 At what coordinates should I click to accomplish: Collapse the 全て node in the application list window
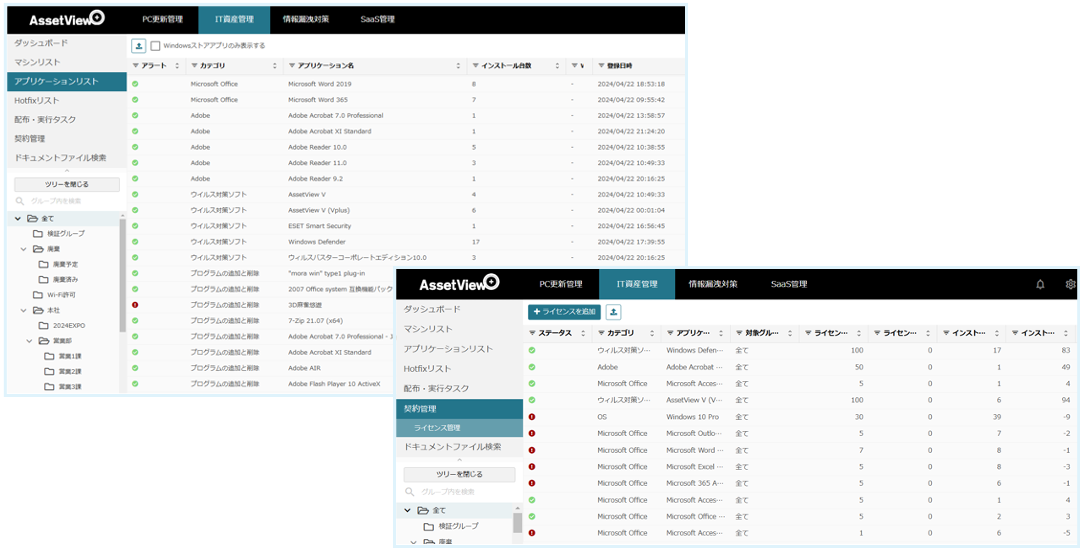pyautogui.click(x=18, y=218)
